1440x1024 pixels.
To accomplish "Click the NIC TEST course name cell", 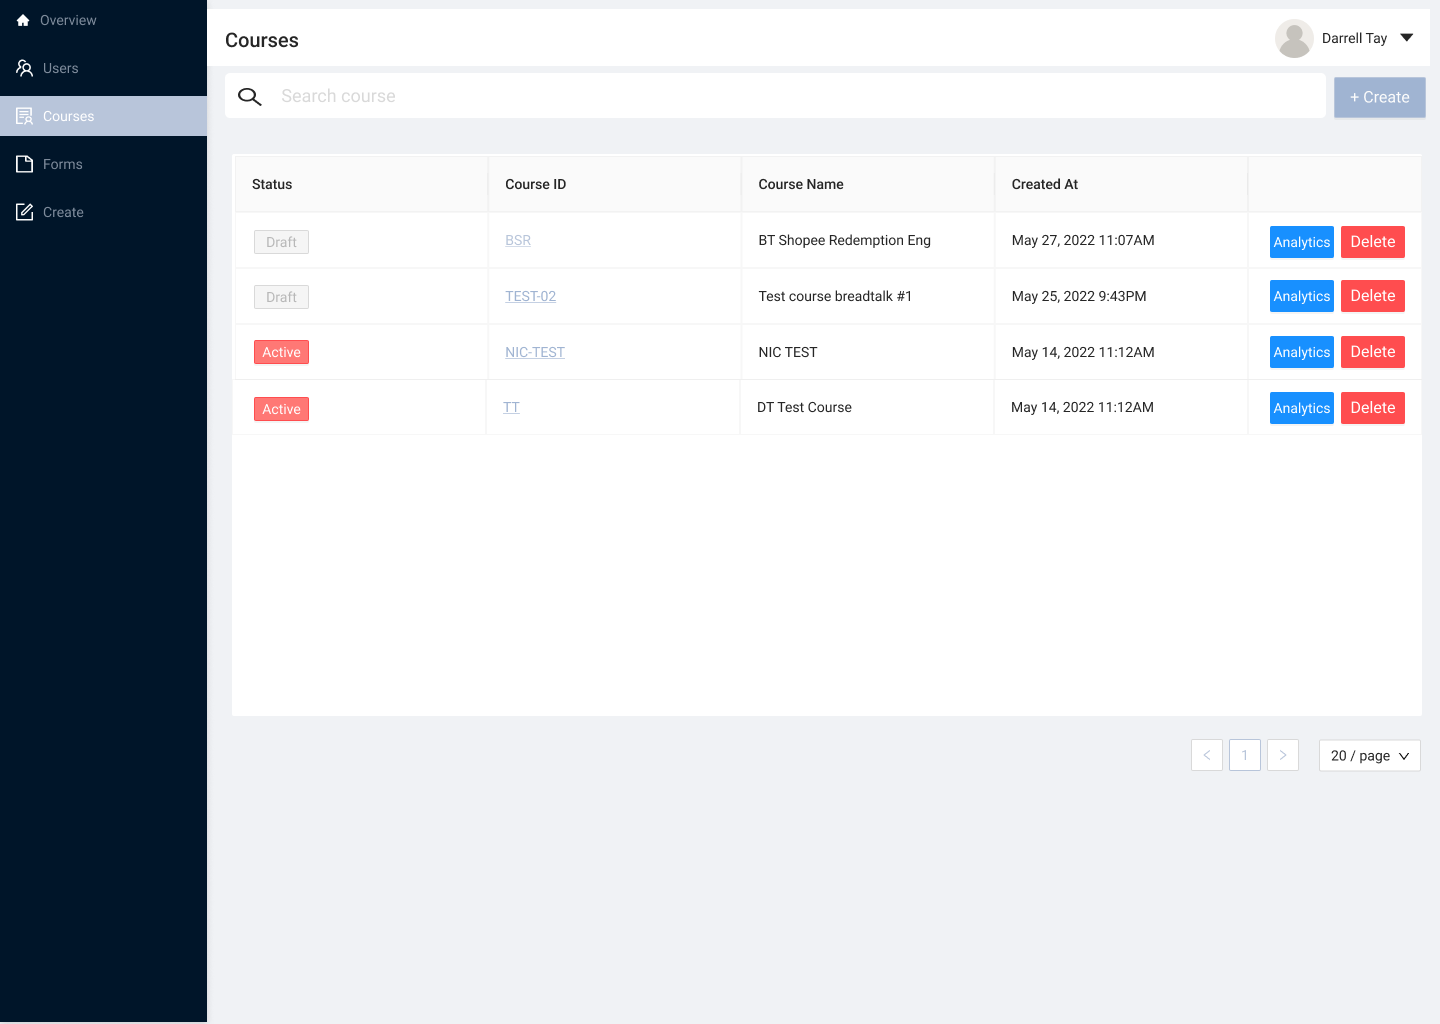I will coord(868,352).
